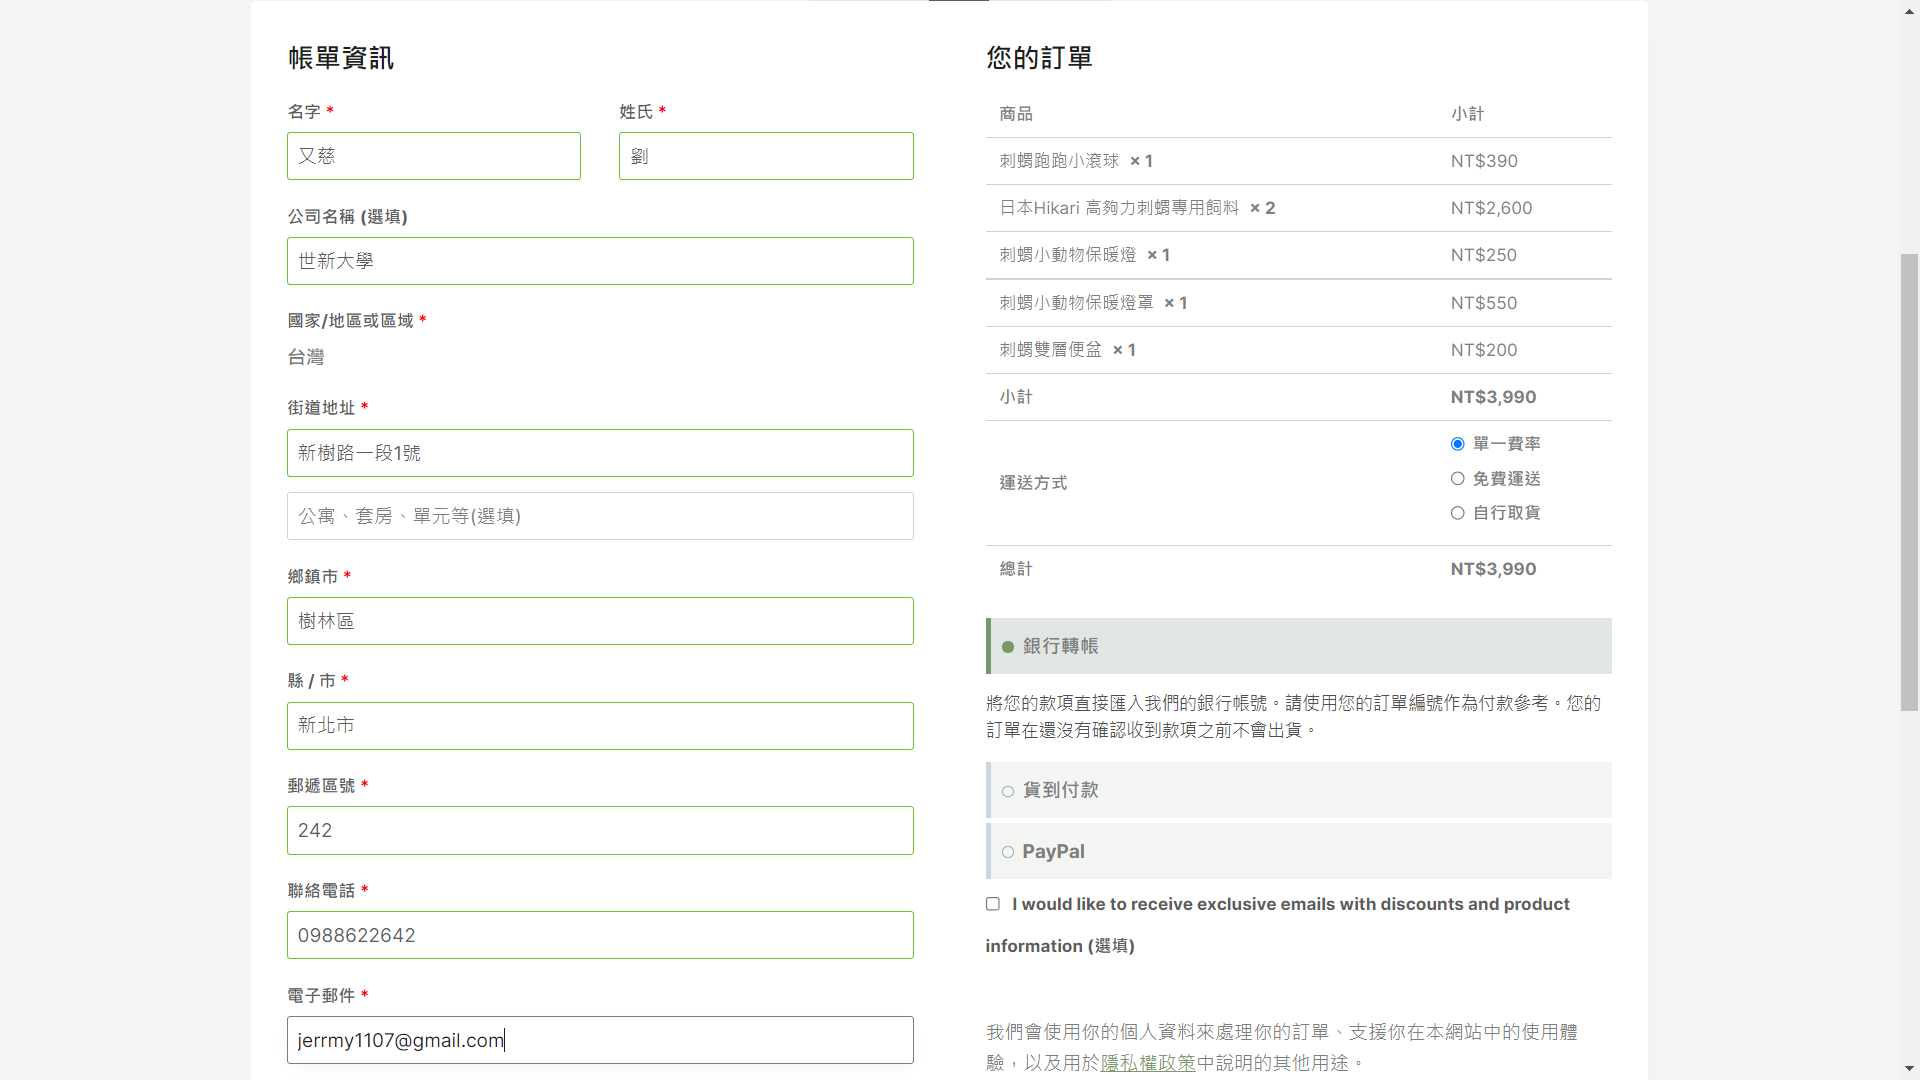
Task: Click the 聯絡電話 phone number field
Action: [600, 935]
